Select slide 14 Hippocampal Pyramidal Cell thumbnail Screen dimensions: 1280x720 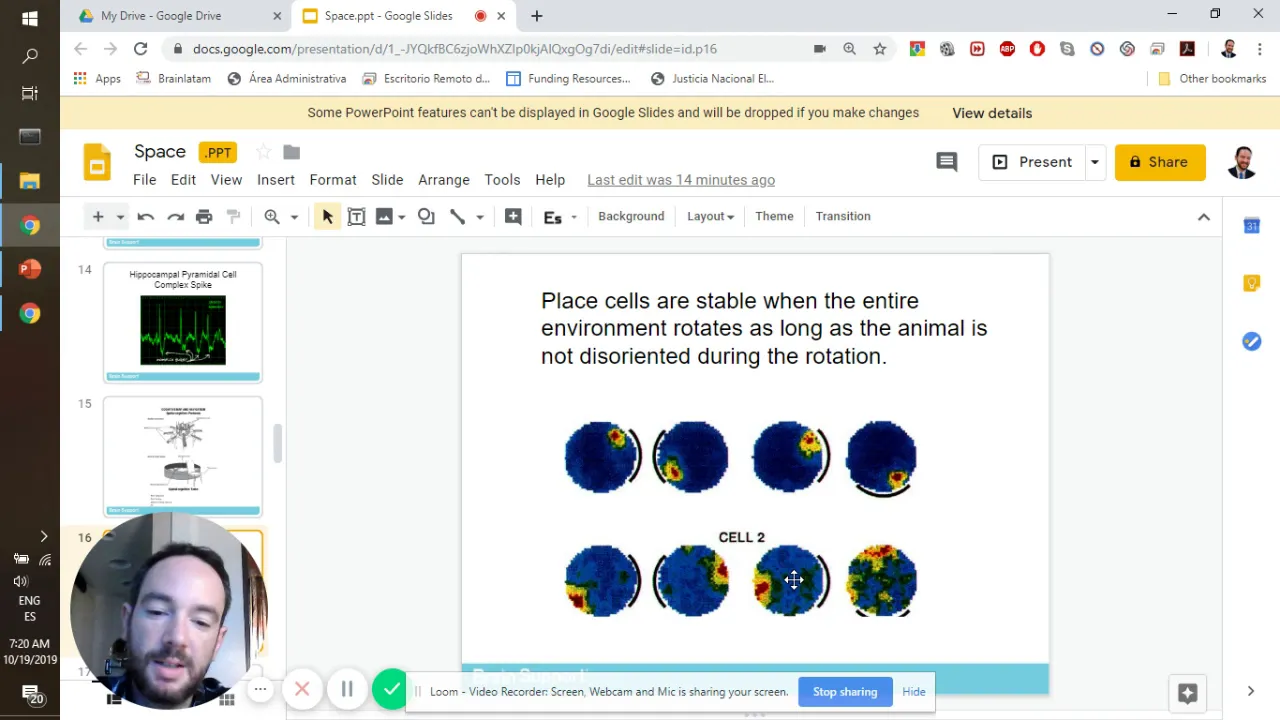coord(183,322)
